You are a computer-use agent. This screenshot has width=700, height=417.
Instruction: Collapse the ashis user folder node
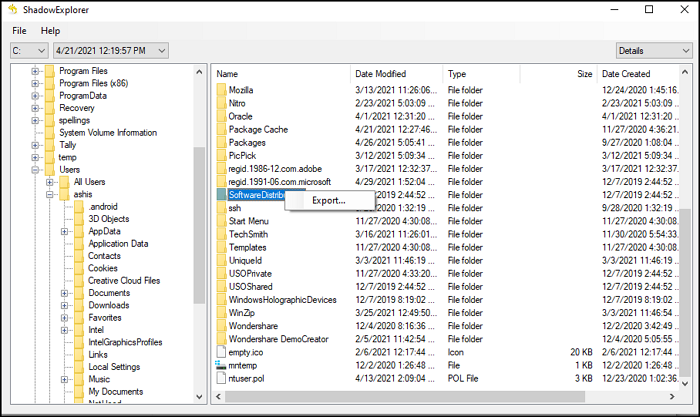(x=50, y=194)
